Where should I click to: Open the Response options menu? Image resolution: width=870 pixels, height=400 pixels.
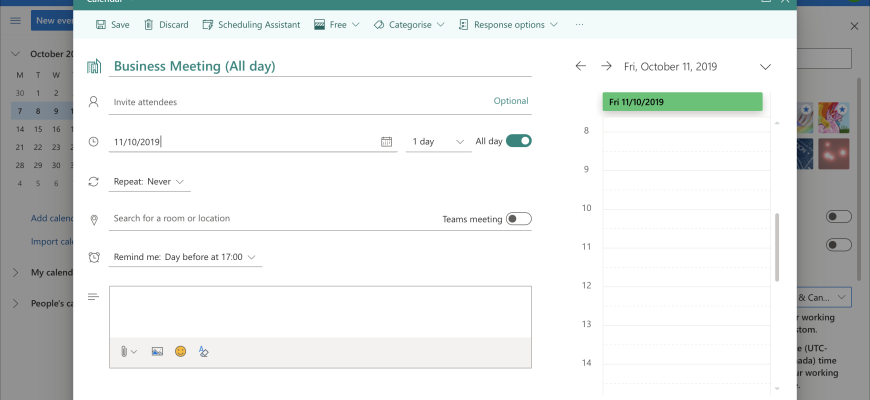516,24
